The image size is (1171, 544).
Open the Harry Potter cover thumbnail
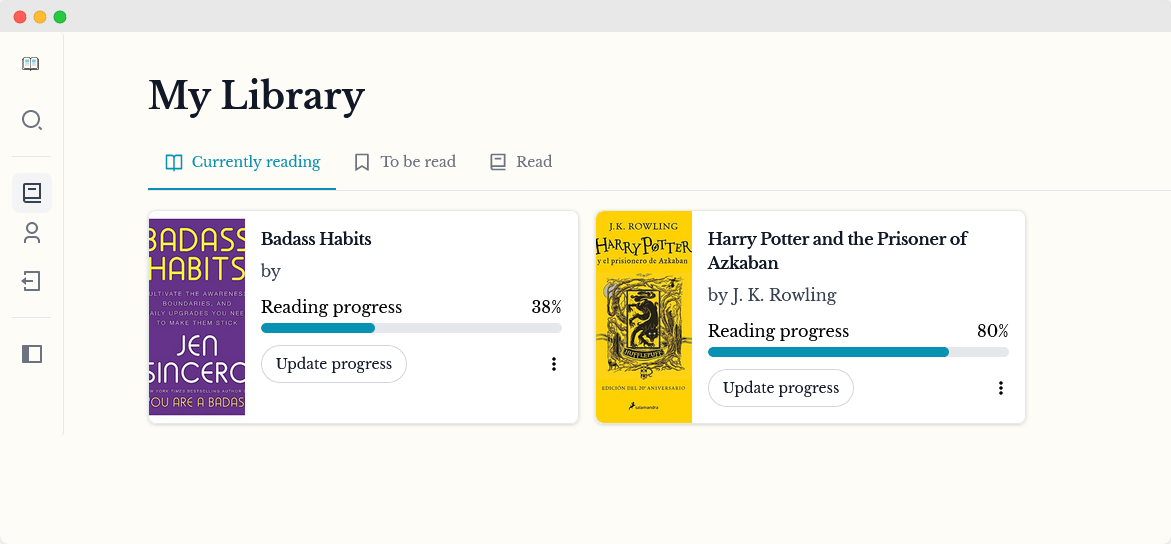(644, 317)
